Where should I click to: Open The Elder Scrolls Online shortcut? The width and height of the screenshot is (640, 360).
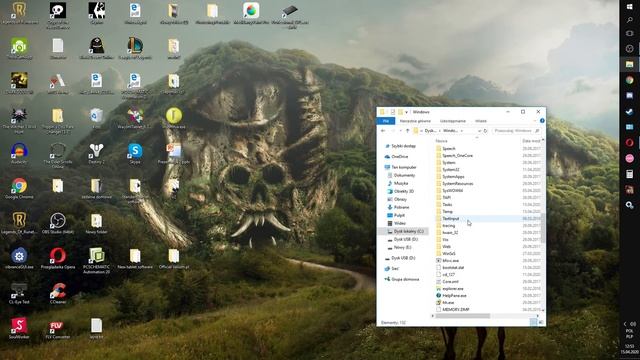point(58,155)
